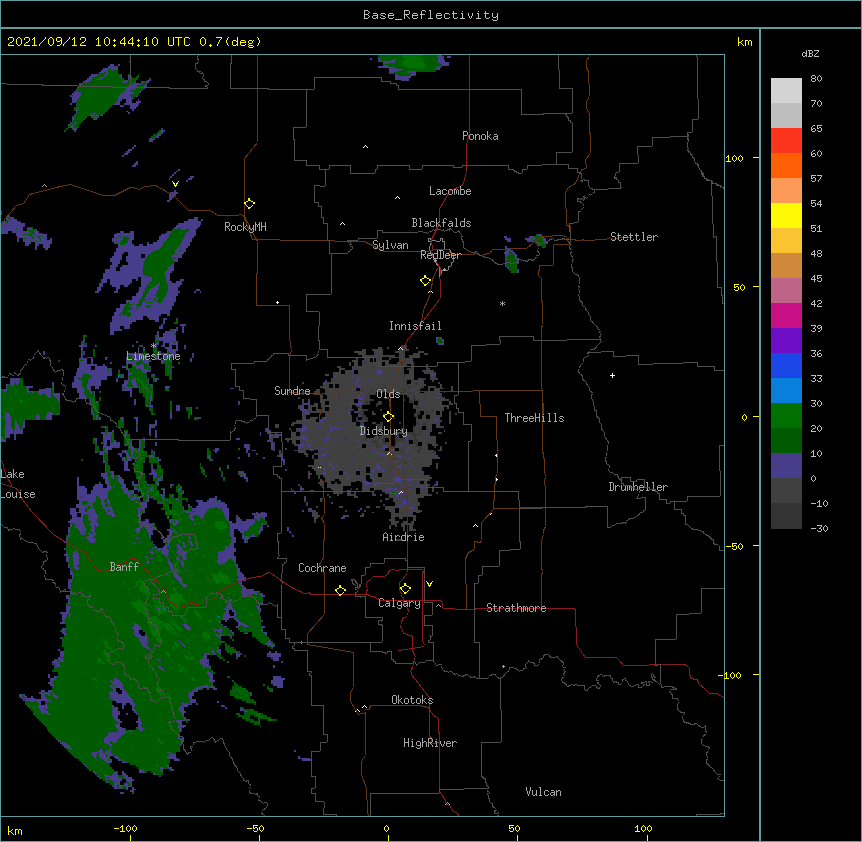
Task: Click the -100 tick on bottom axis
Action: (125, 828)
